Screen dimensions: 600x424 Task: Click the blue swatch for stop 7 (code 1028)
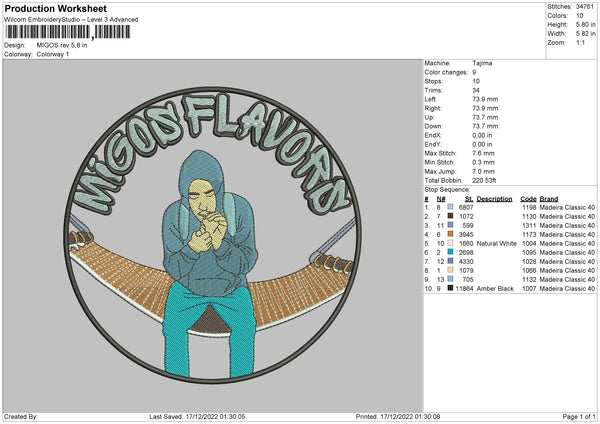point(450,261)
